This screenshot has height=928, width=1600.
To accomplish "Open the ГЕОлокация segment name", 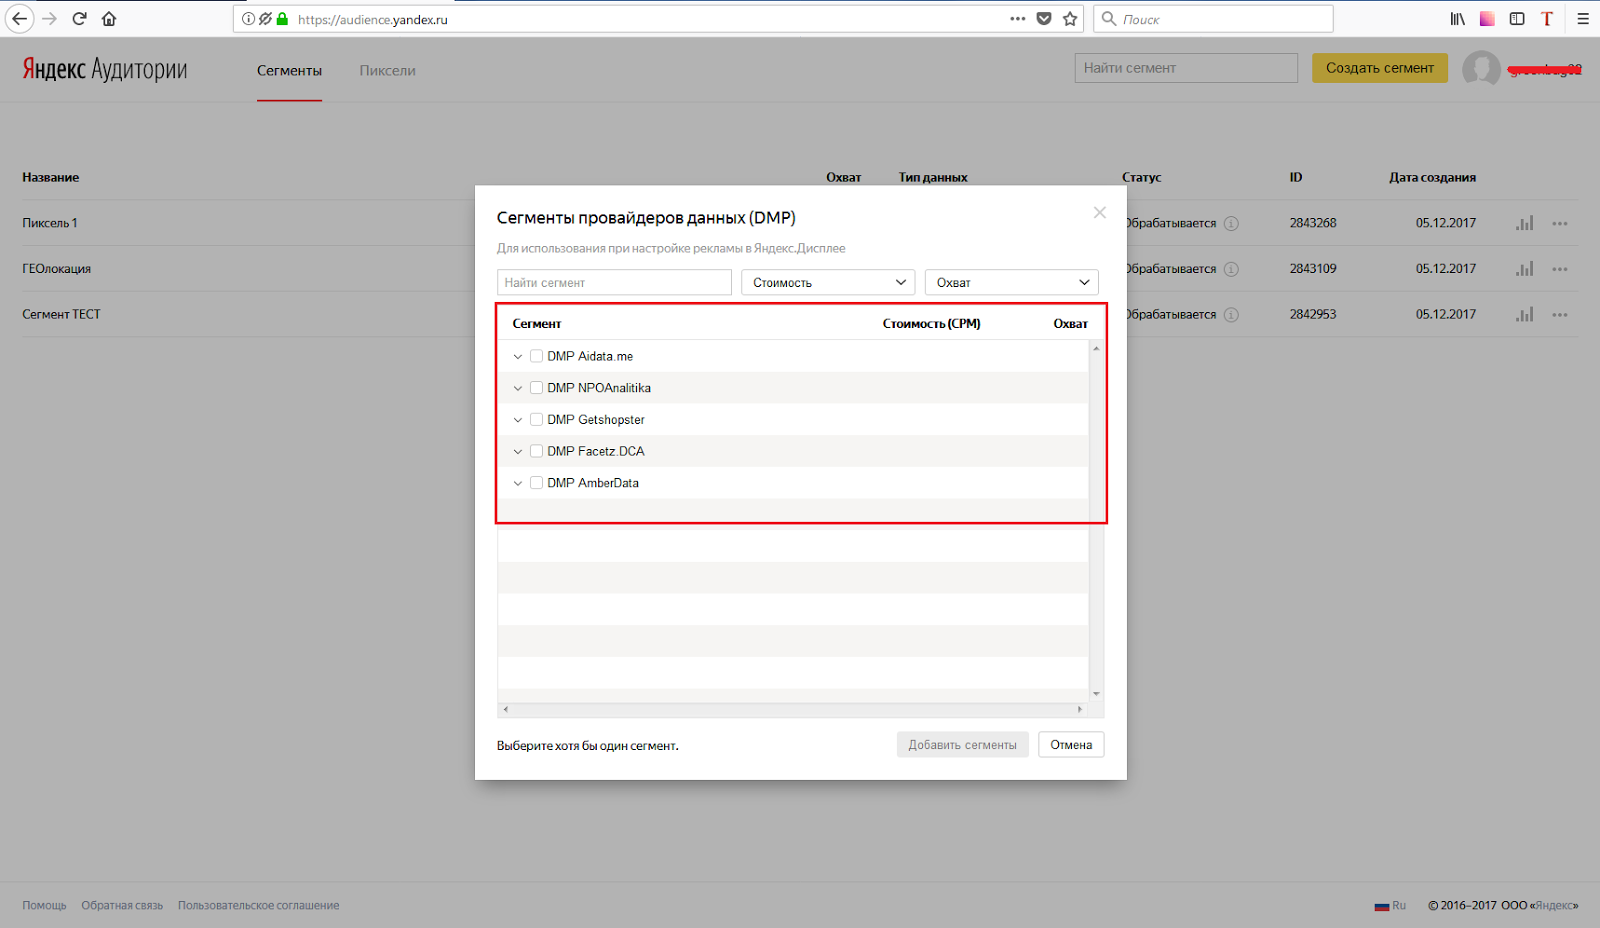I will pos(57,269).
